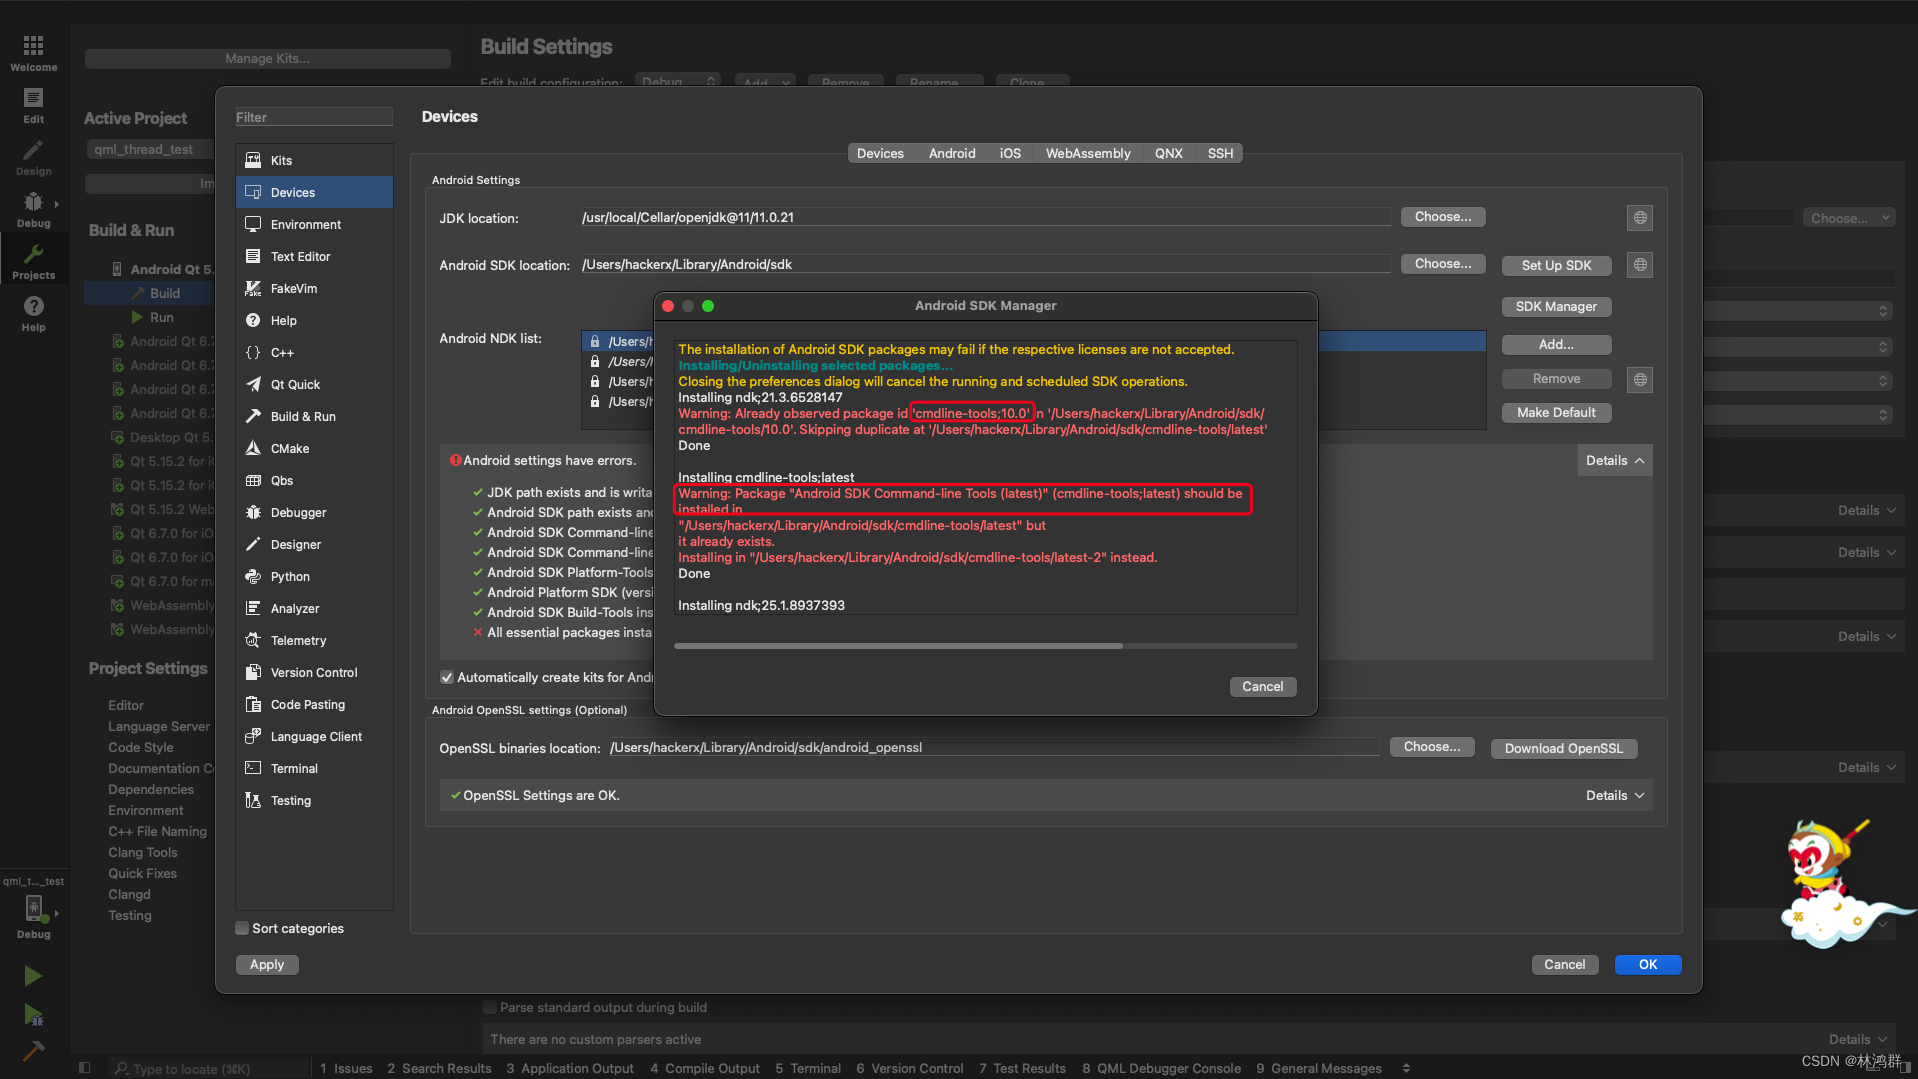This screenshot has height=1079, width=1918.
Task: Open Debugger preferences category
Action: (x=314, y=512)
